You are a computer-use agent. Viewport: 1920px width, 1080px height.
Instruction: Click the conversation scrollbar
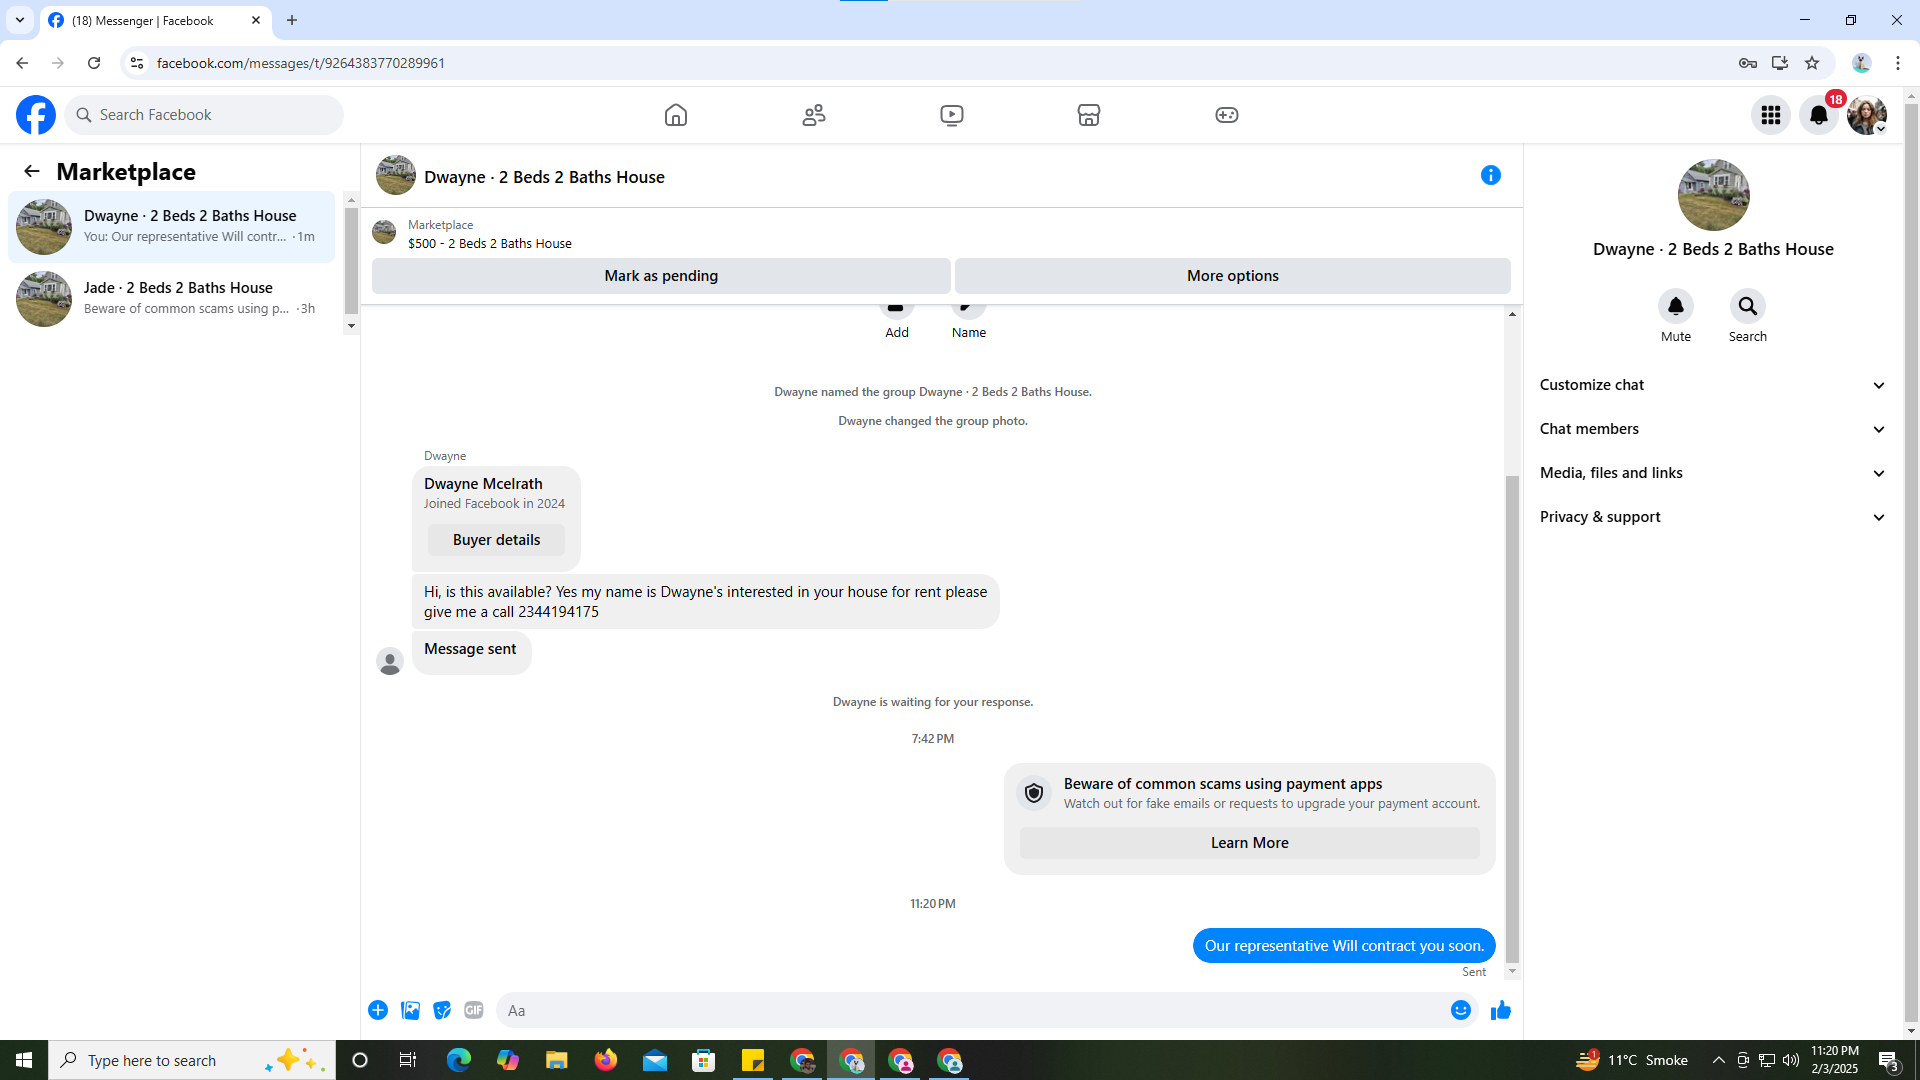(1512, 718)
